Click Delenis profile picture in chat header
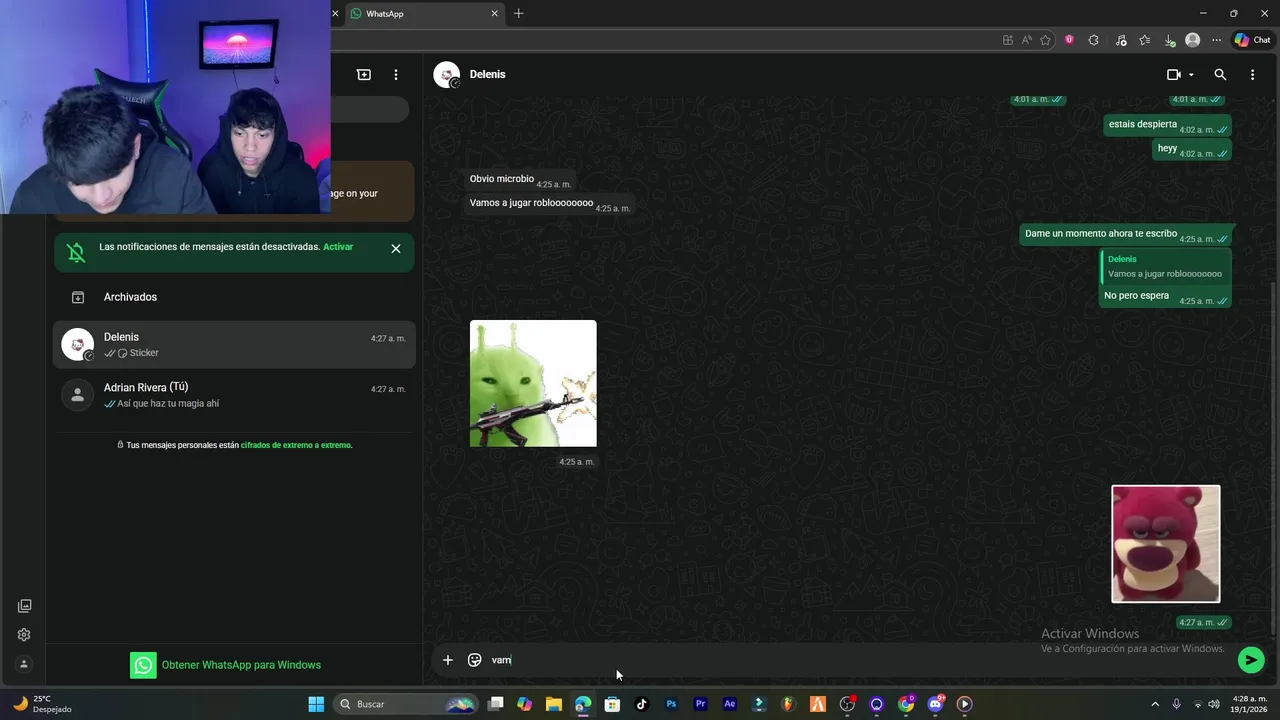The width and height of the screenshot is (1280, 720). click(447, 75)
